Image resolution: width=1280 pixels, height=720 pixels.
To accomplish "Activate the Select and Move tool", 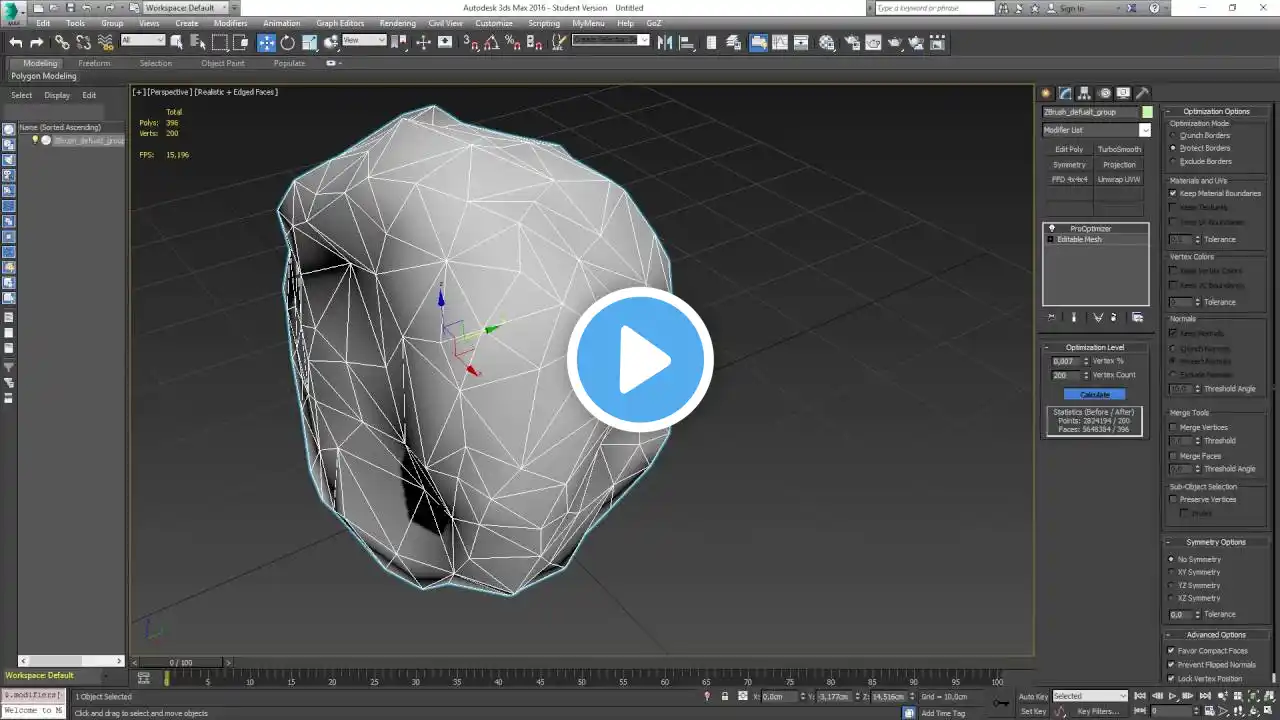I will click(266, 42).
